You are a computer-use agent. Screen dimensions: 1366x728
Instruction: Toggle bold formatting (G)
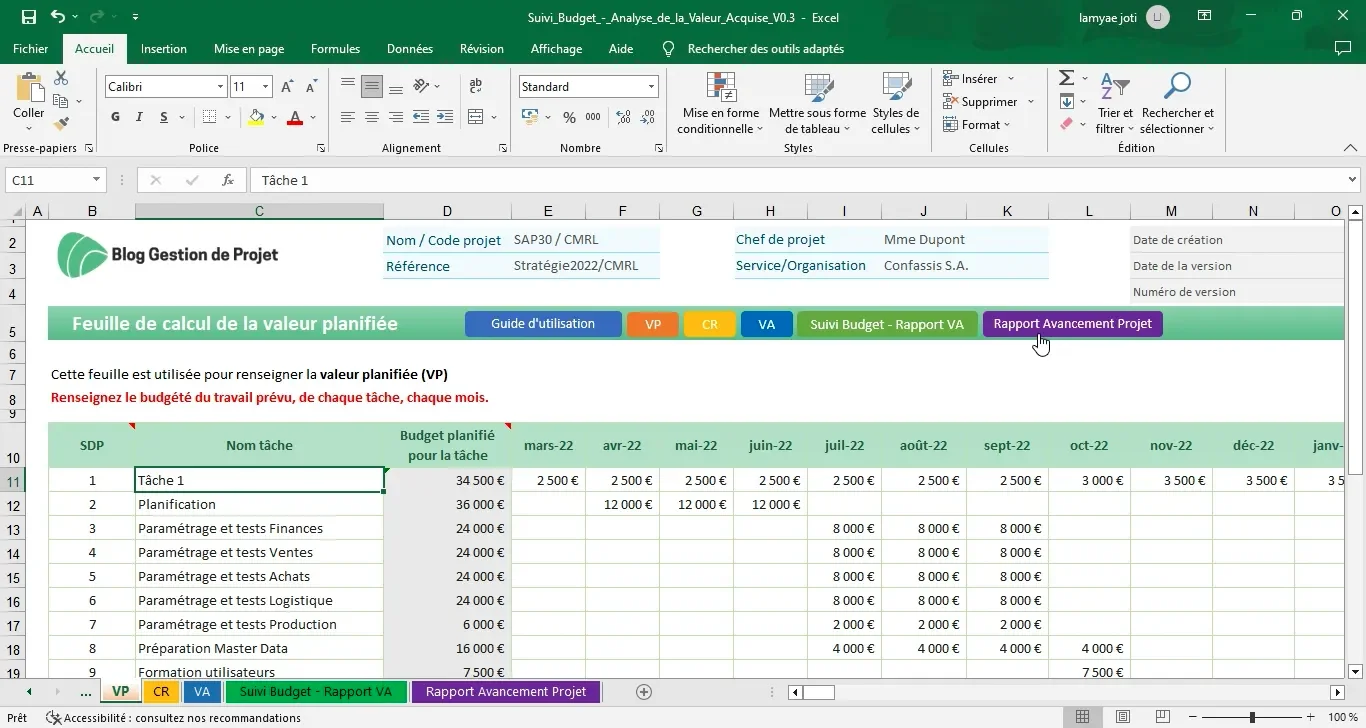tap(115, 117)
